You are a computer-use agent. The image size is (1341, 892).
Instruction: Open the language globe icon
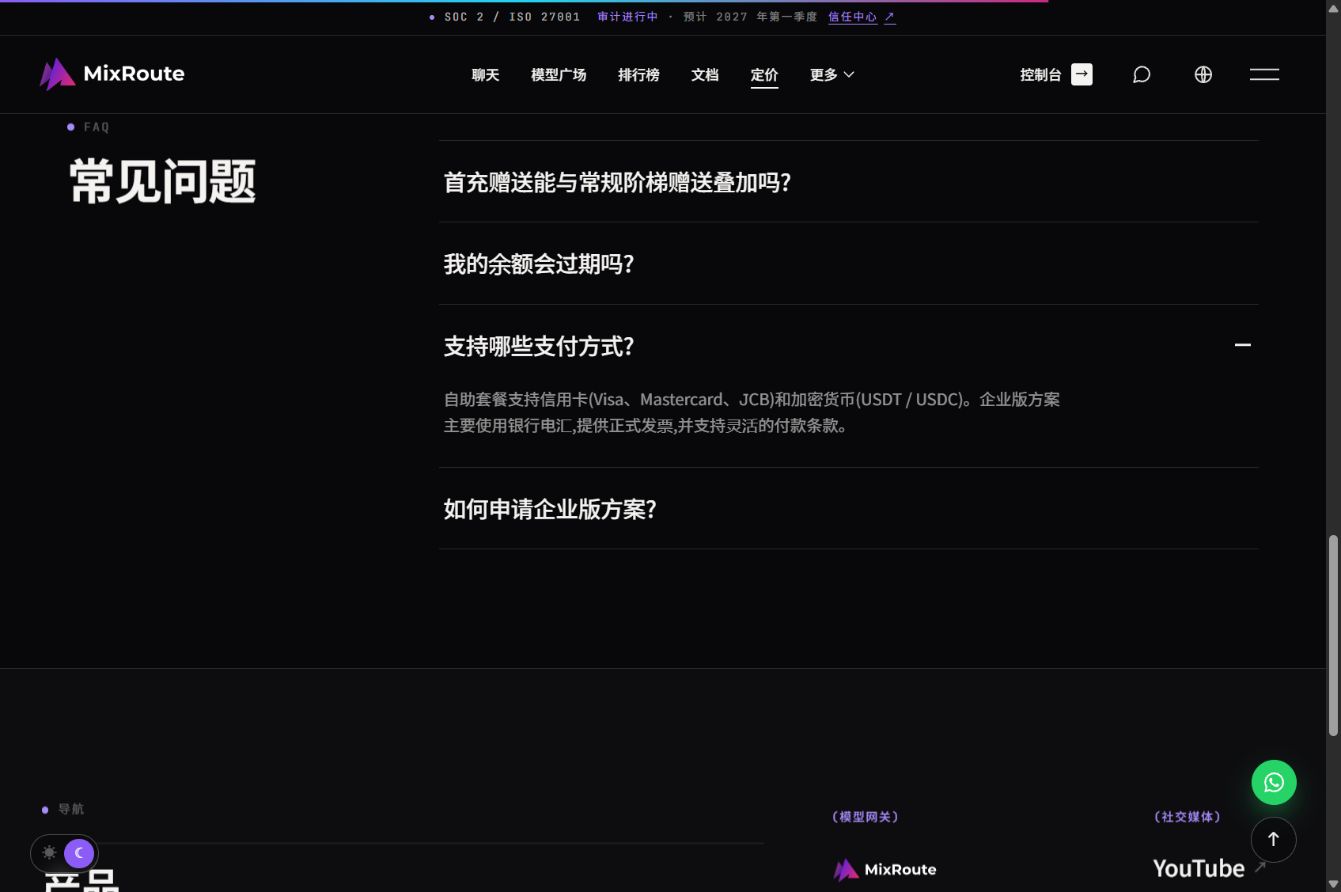(x=1203, y=74)
